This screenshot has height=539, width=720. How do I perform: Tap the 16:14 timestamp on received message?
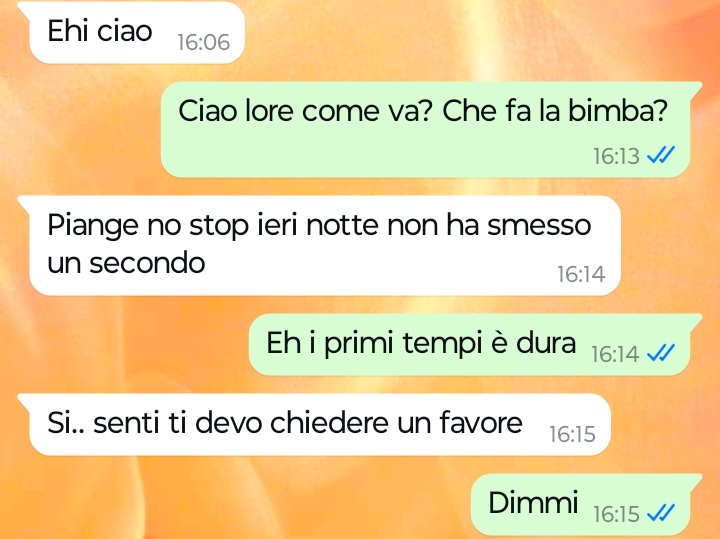[x=581, y=275]
